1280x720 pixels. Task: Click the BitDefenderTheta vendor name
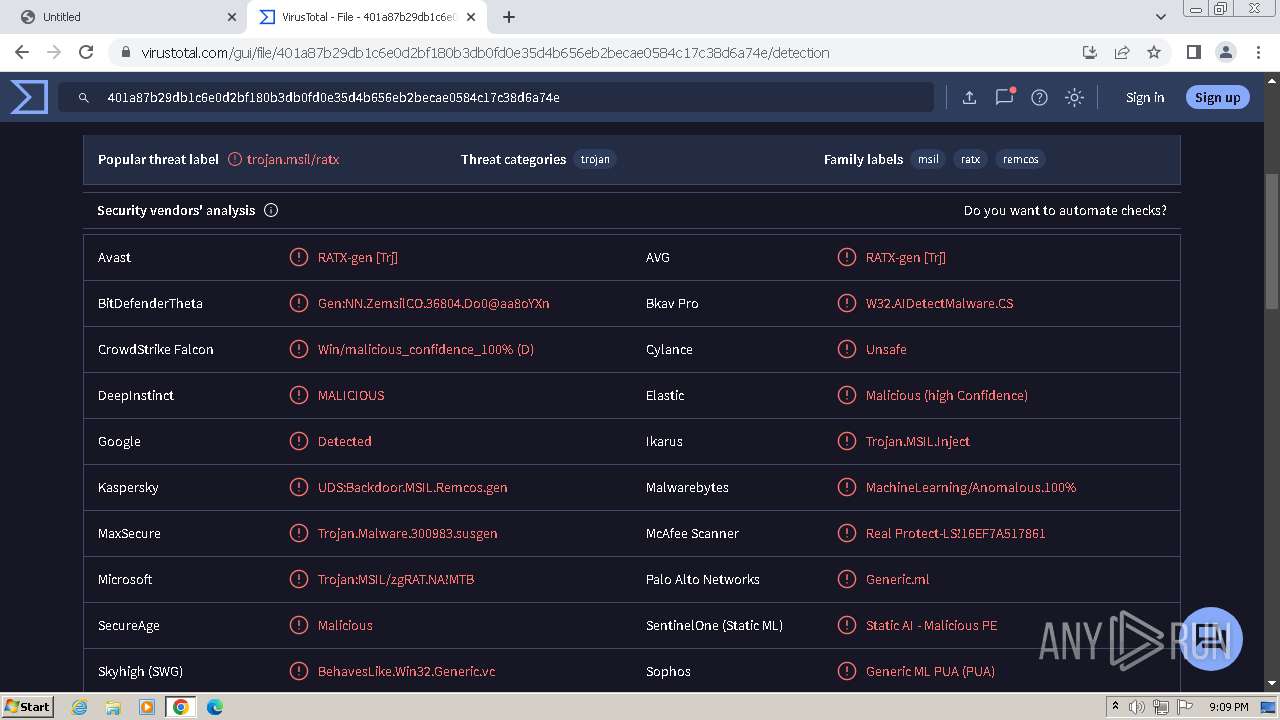[150, 303]
